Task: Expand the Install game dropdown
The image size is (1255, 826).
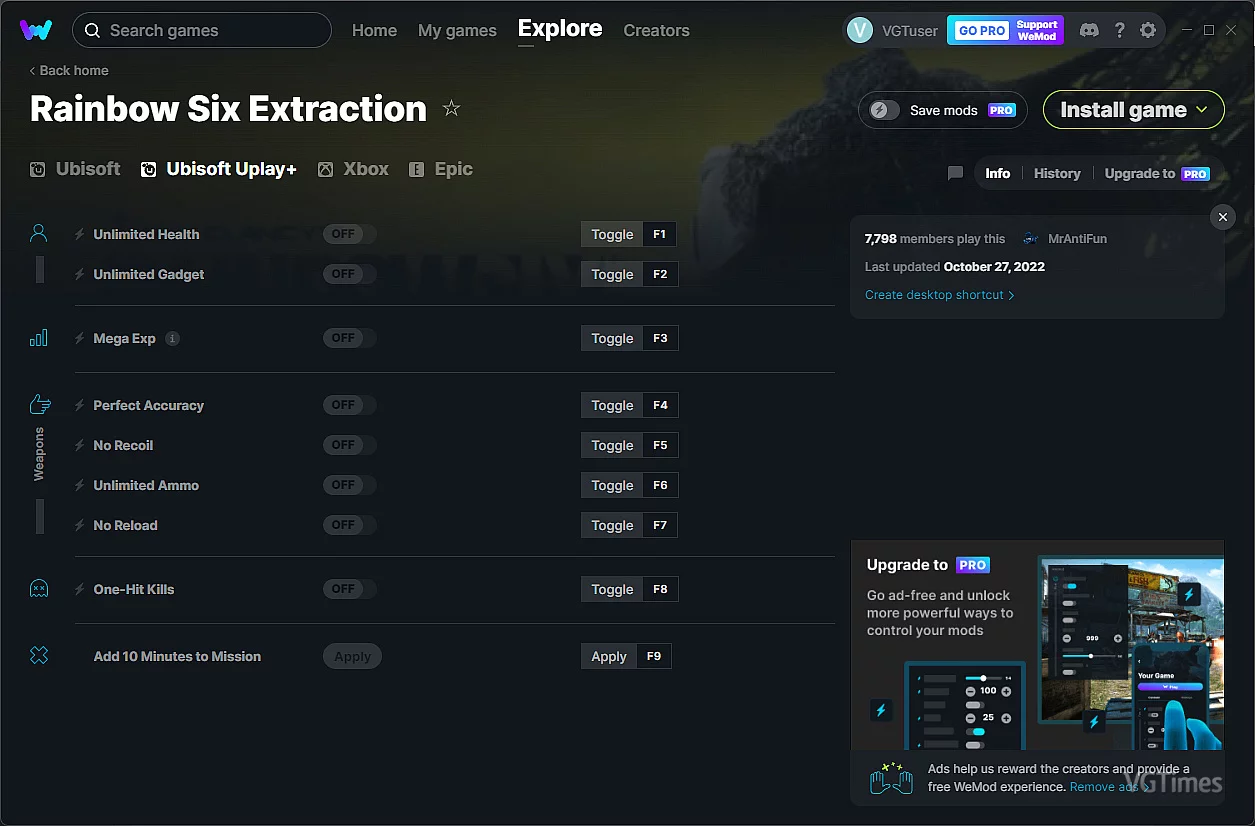Action: tap(1134, 110)
